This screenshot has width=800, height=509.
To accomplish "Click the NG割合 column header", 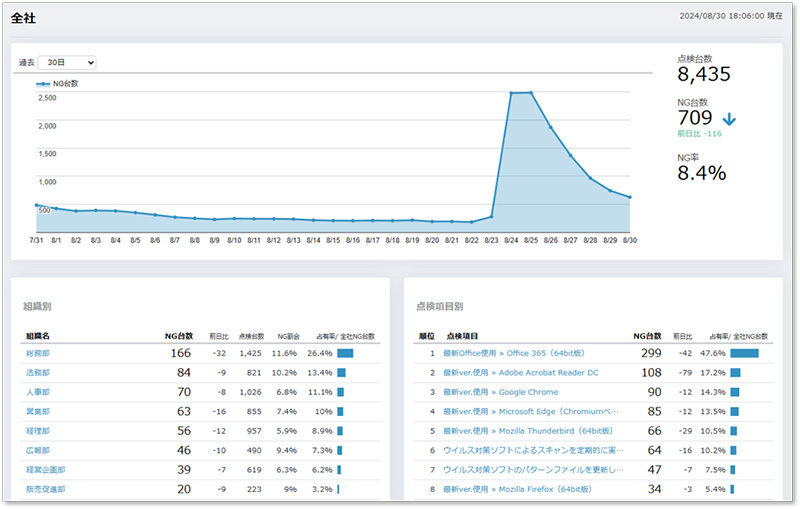I will (288, 336).
